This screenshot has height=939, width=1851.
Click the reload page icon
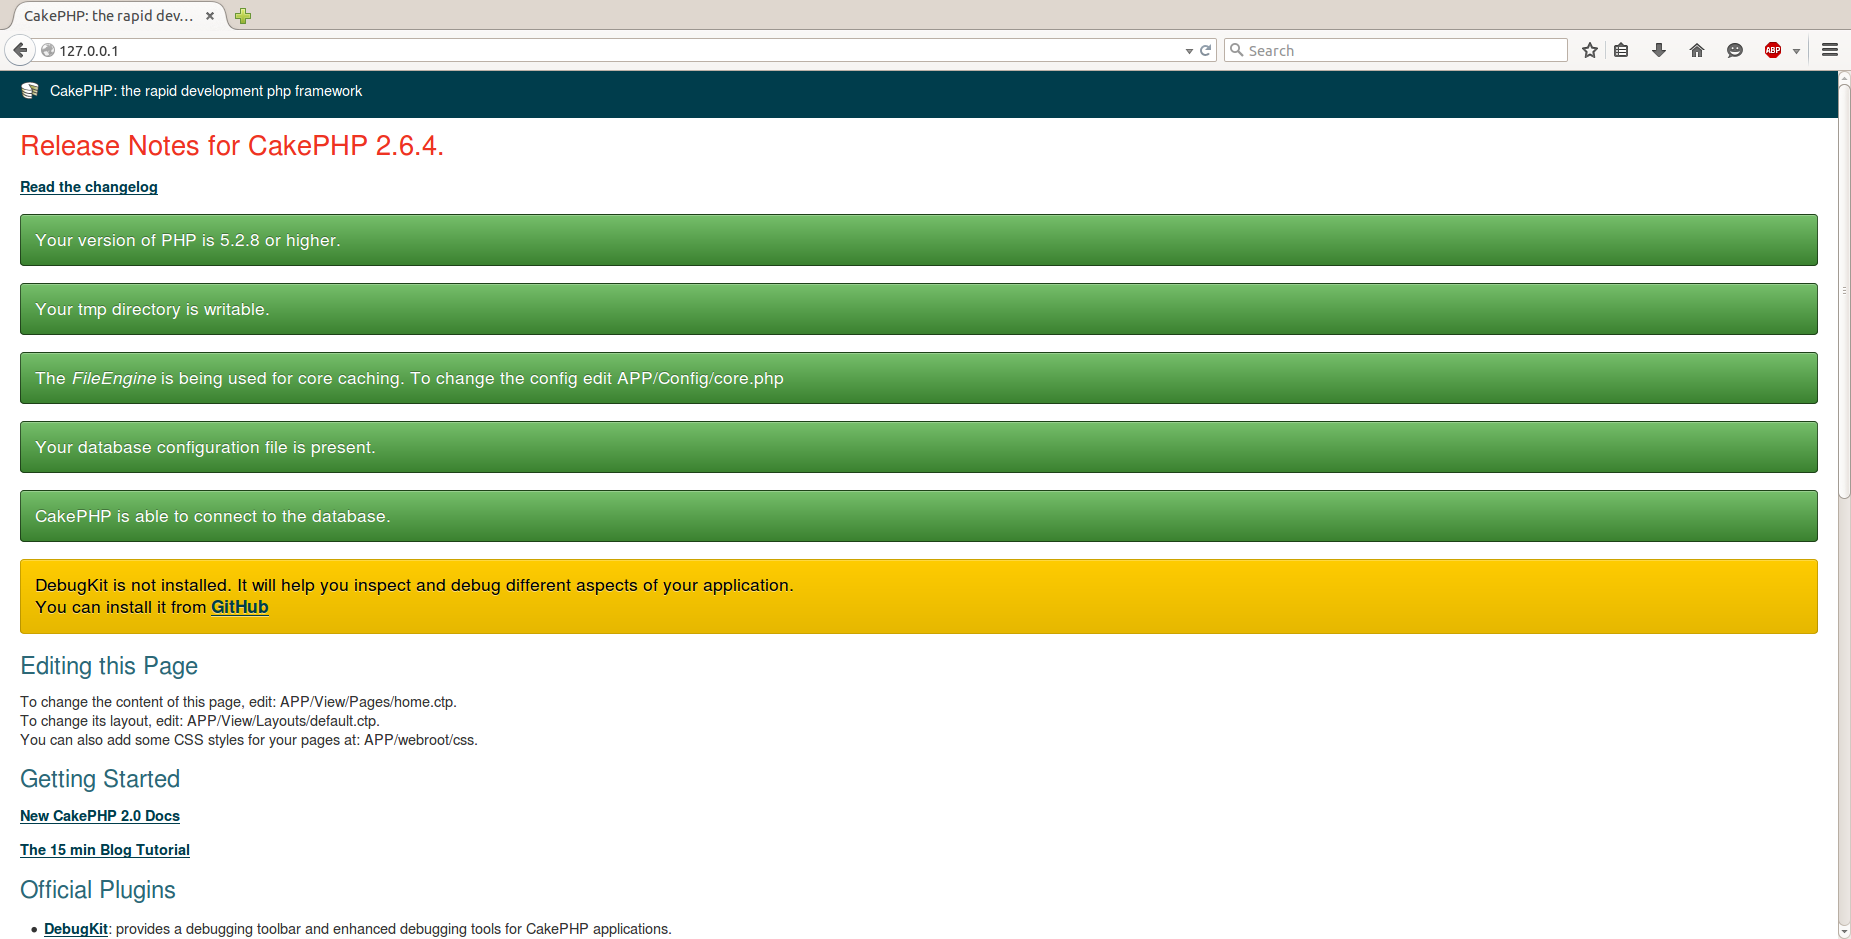(x=1206, y=50)
